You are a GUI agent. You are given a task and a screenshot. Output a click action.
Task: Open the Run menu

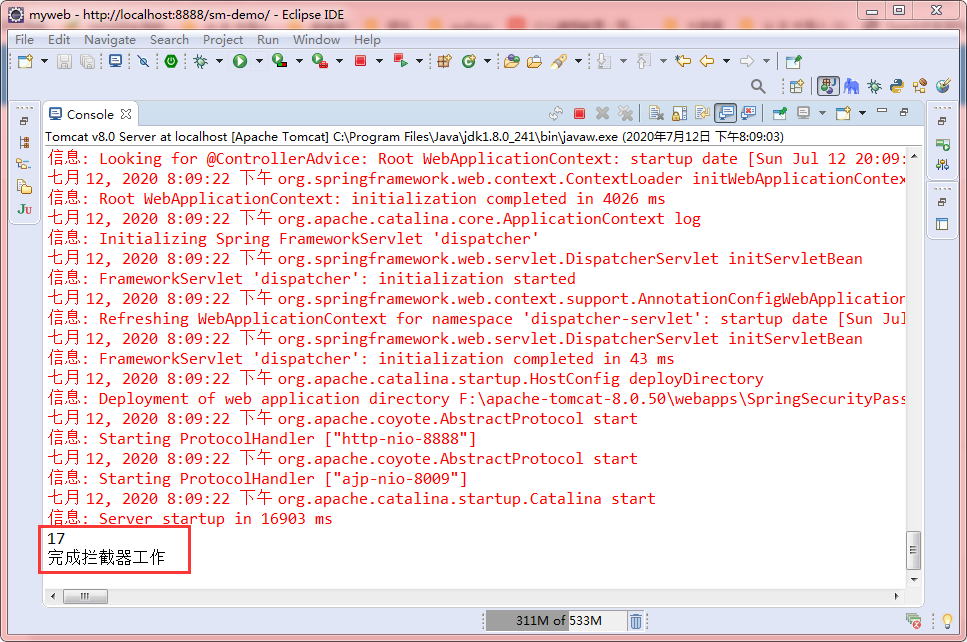[x=268, y=39]
